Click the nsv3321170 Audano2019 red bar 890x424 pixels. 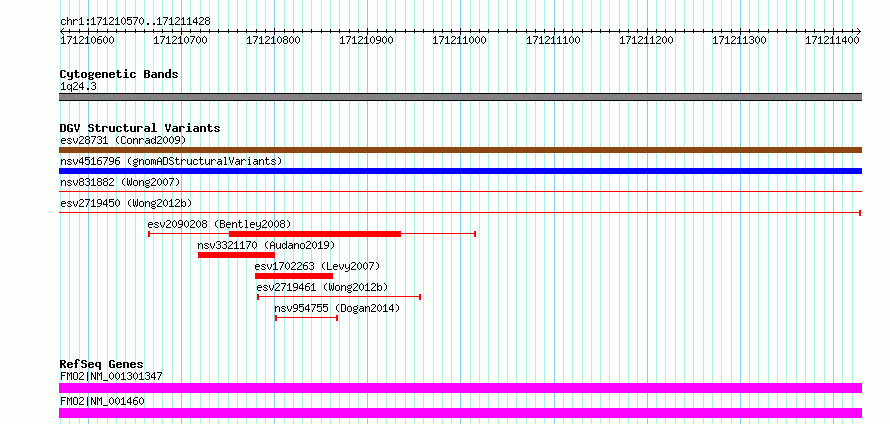(236, 255)
